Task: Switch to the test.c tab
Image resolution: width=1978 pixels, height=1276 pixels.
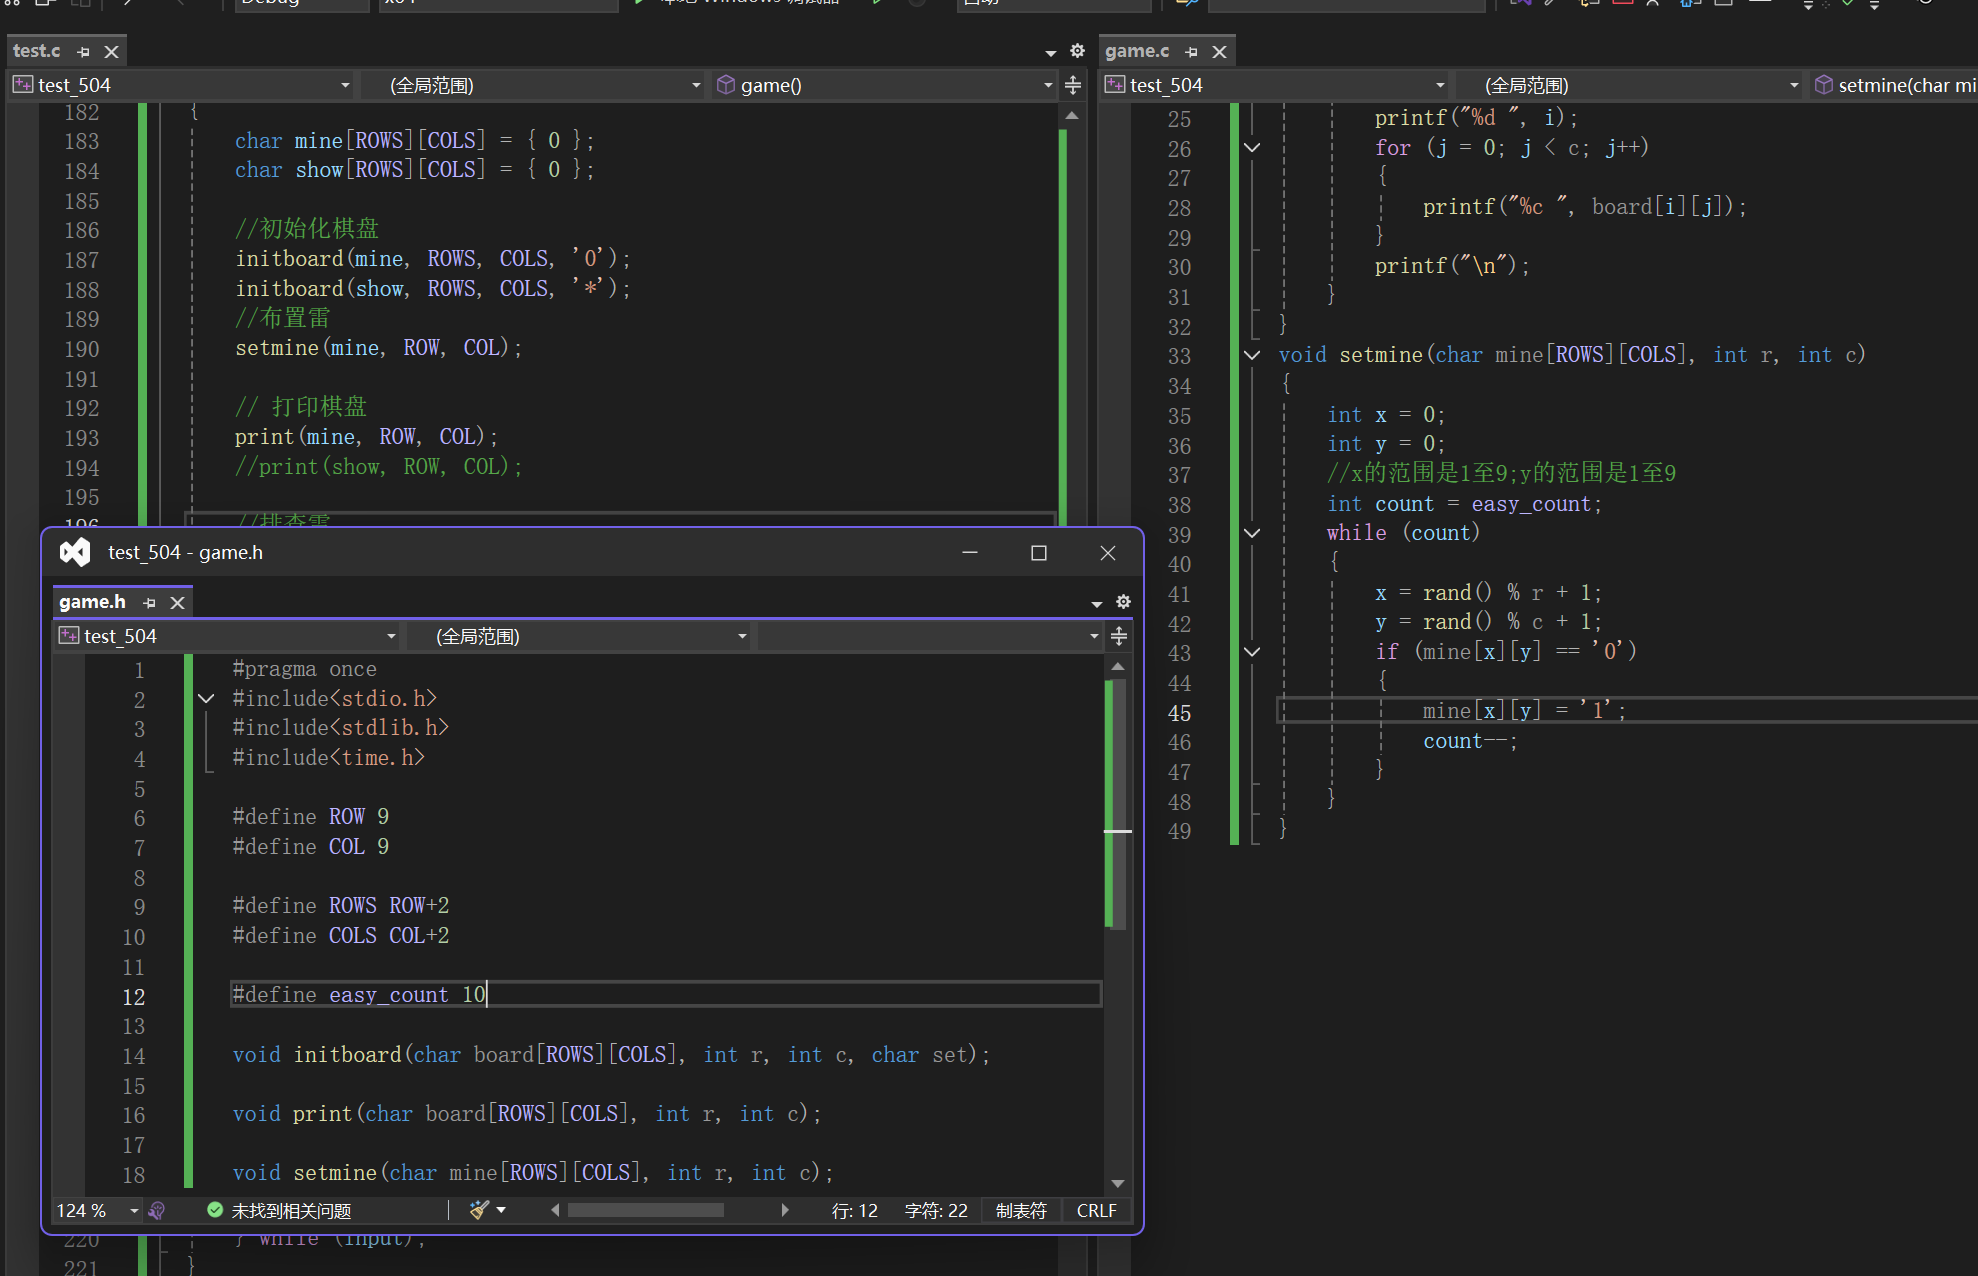Action: pyautogui.click(x=37, y=51)
